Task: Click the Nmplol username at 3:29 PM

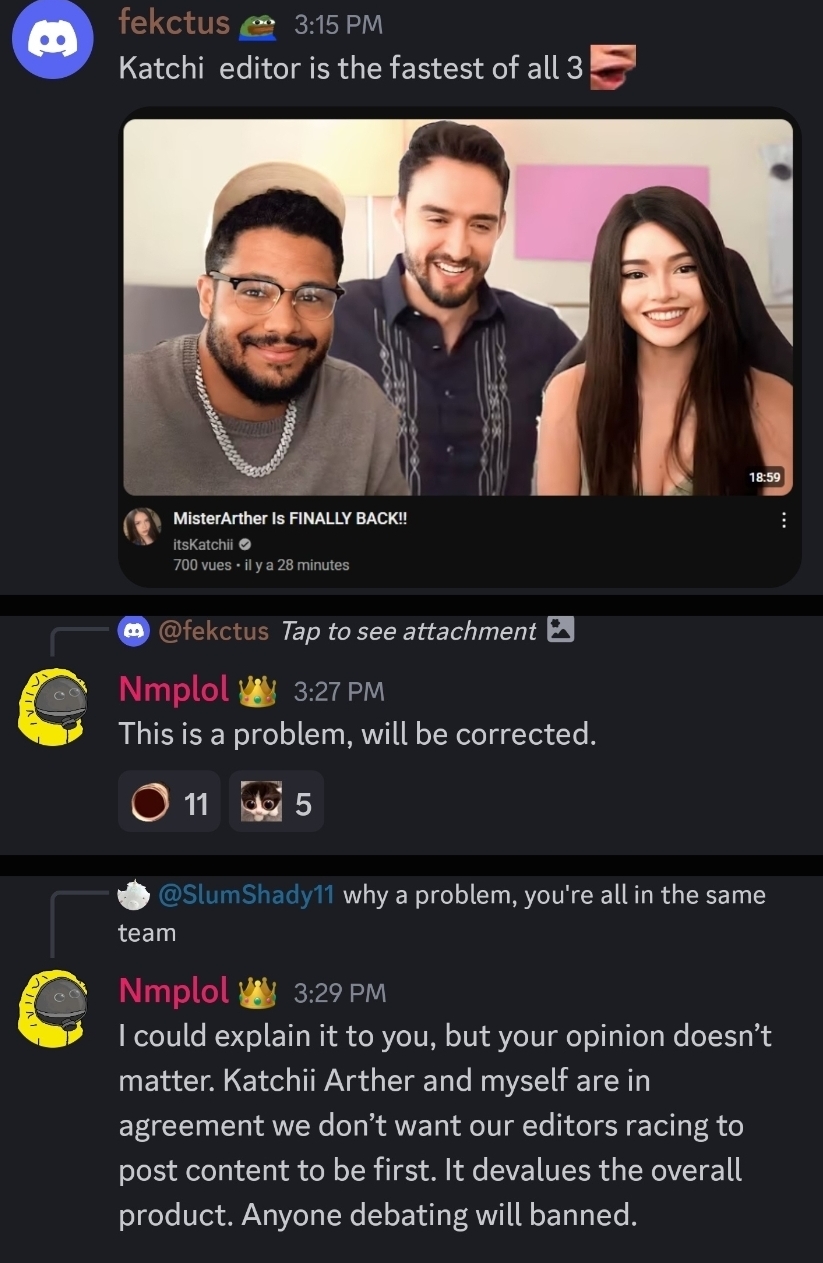Action: pos(174,990)
